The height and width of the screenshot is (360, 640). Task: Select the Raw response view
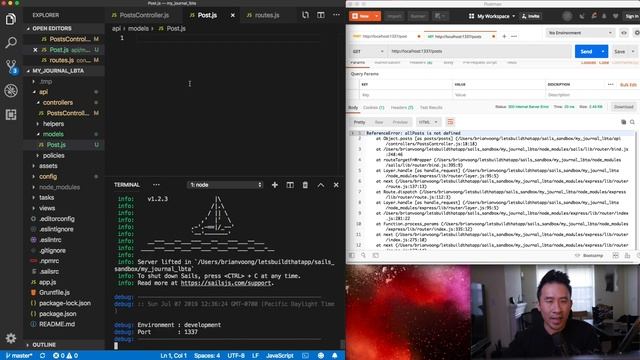coord(379,122)
